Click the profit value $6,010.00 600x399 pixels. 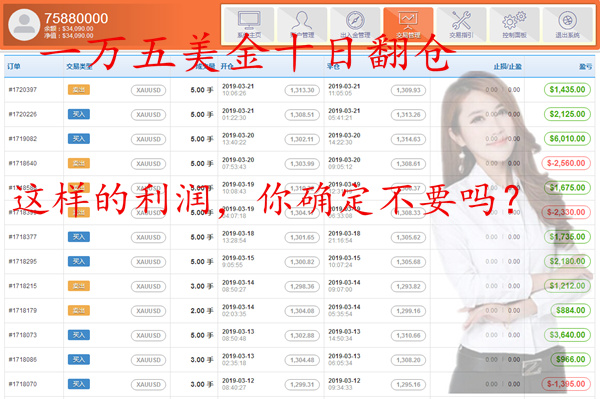pyautogui.click(x=567, y=138)
